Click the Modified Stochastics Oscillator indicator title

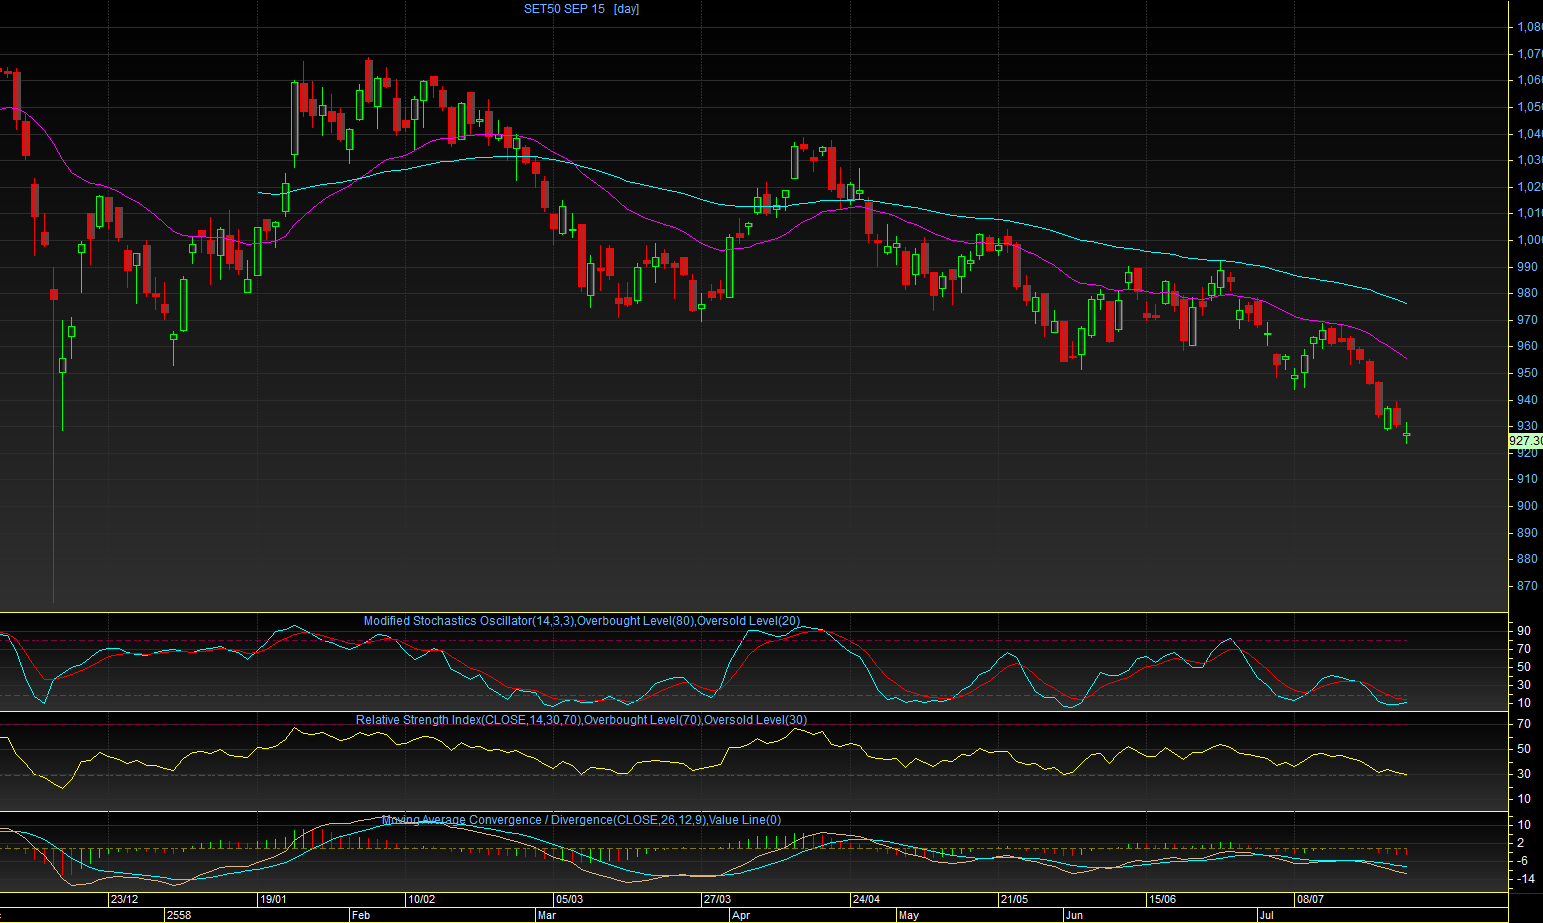582,621
